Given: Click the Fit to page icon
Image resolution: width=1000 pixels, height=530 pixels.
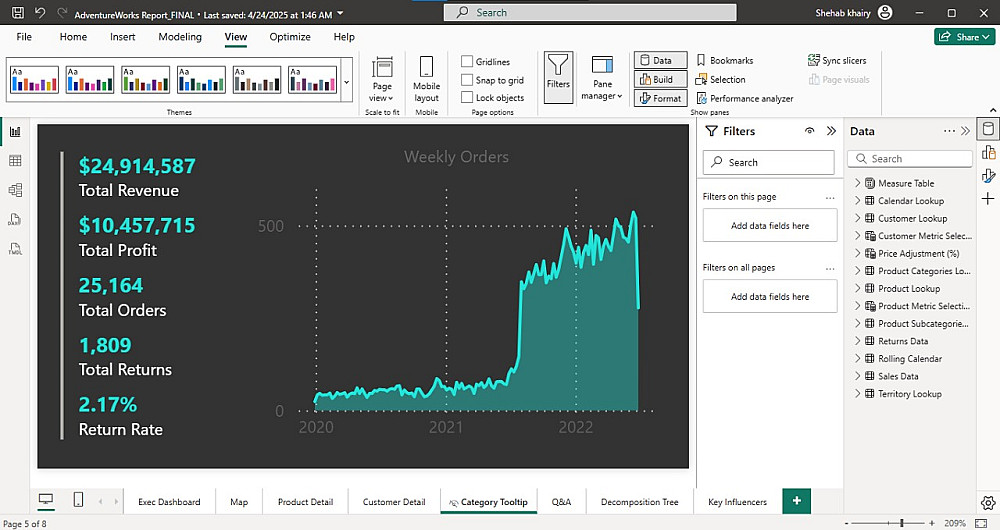Looking at the screenshot, I should click(981, 524).
